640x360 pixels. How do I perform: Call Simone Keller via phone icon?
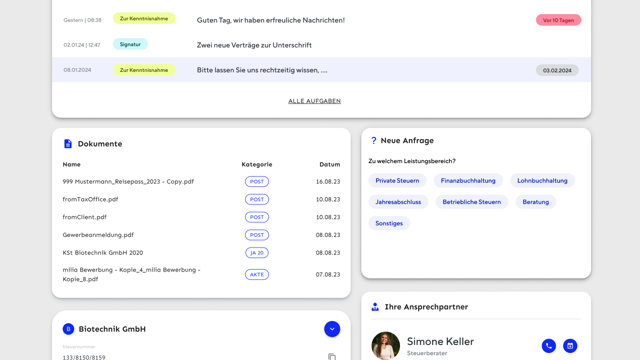tap(549, 346)
